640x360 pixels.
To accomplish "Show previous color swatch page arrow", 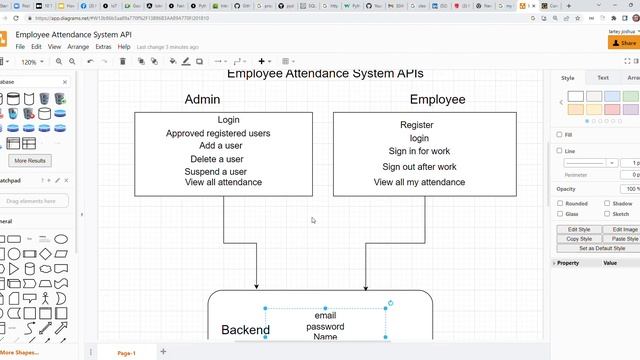I will coord(561,102).
